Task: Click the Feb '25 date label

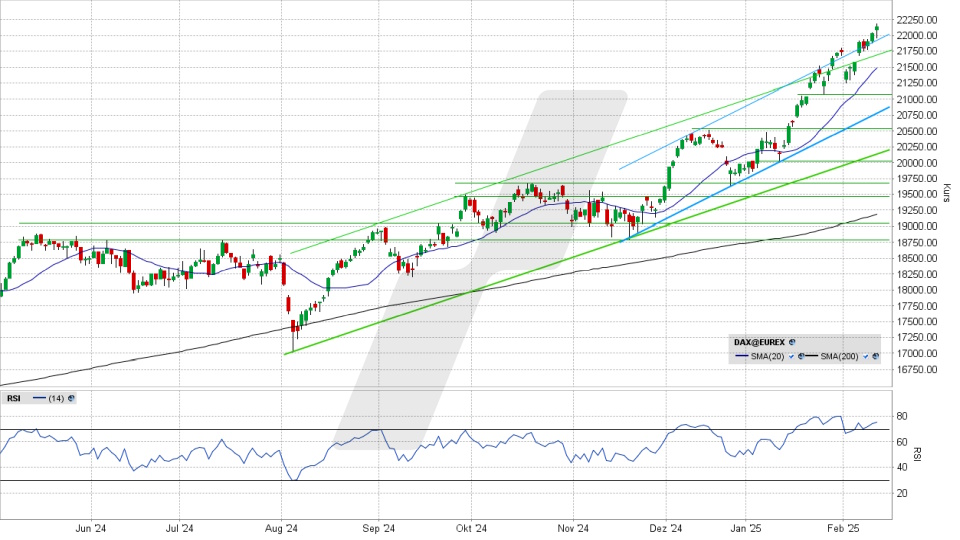Action: 843,528
